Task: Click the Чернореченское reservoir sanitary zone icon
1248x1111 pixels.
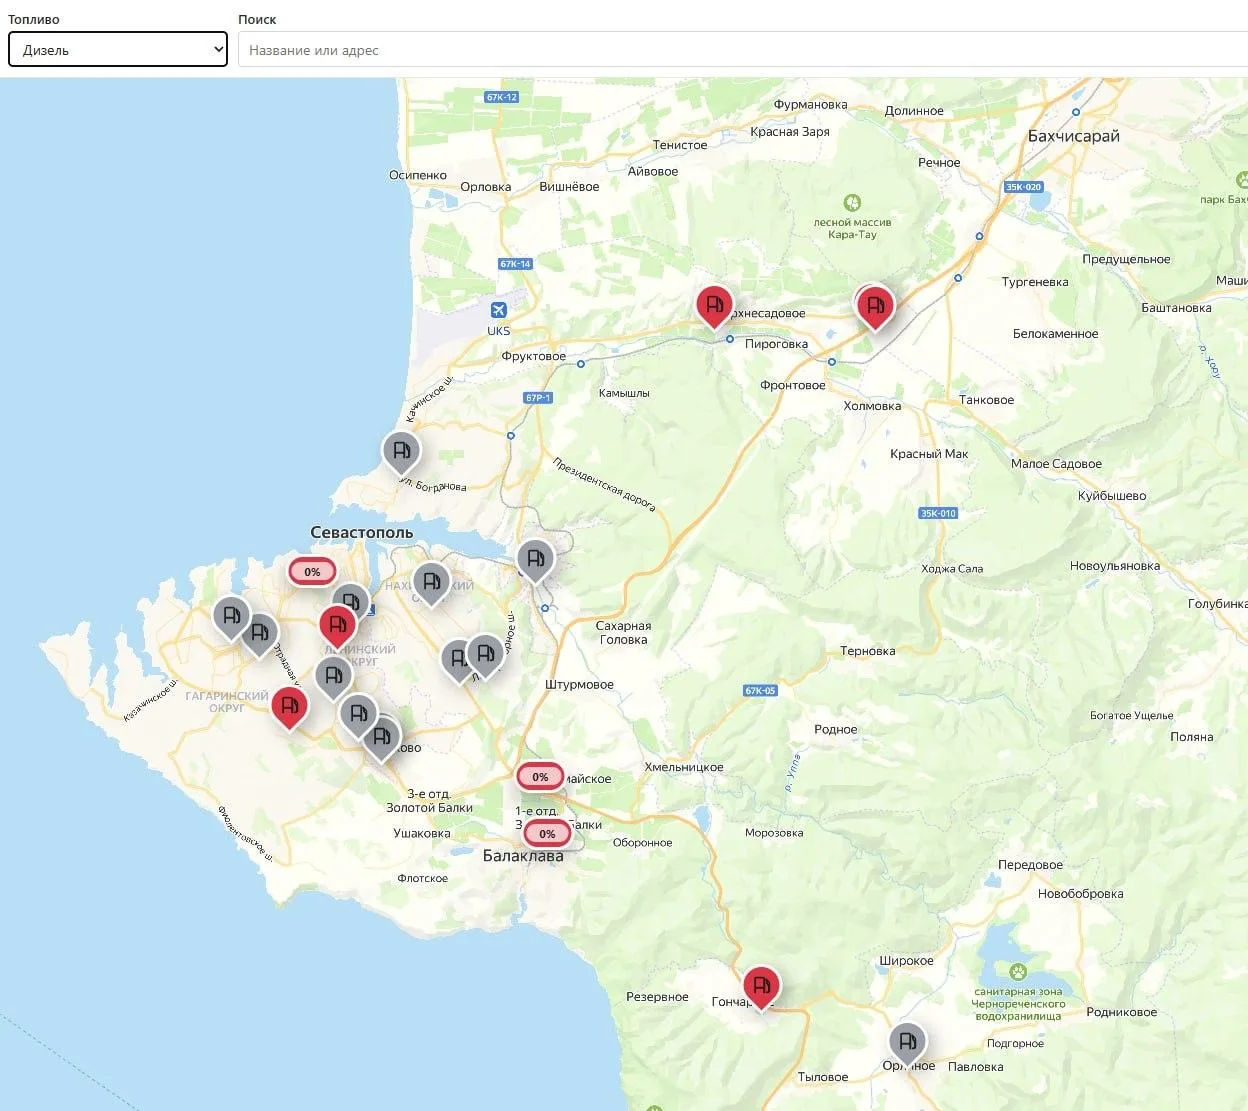Action: (x=1018, y=971)
